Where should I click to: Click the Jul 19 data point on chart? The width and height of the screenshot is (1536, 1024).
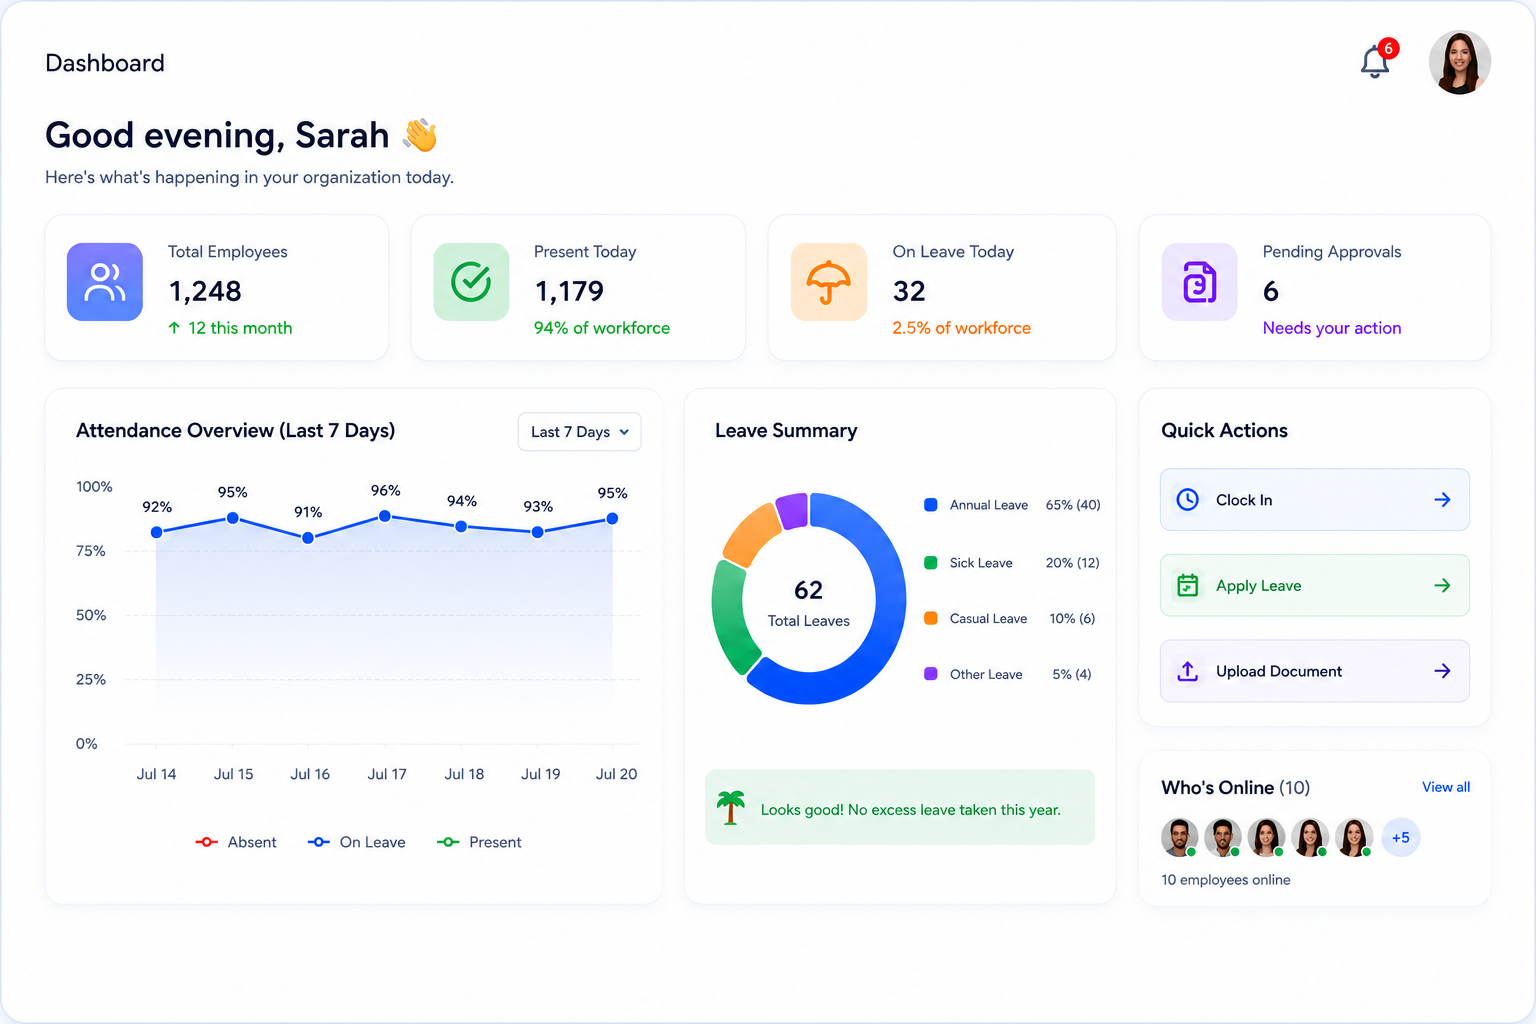click(538, 532)
